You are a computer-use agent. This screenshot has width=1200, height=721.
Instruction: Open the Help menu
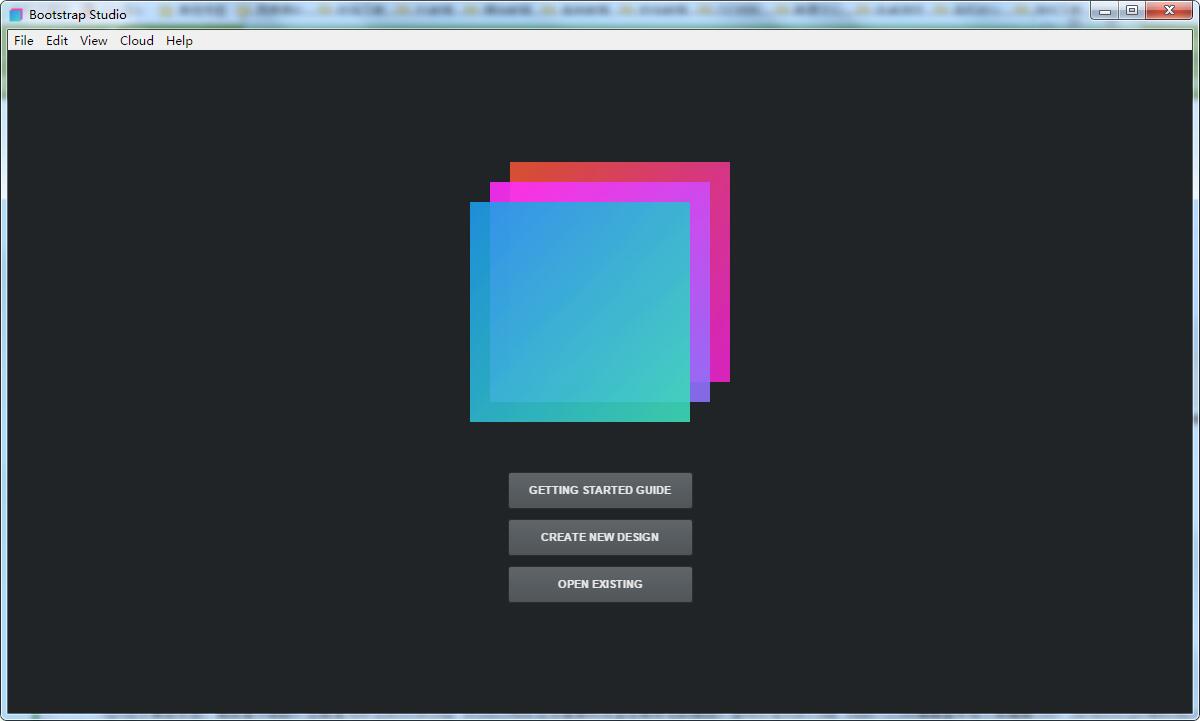(179, 41)
